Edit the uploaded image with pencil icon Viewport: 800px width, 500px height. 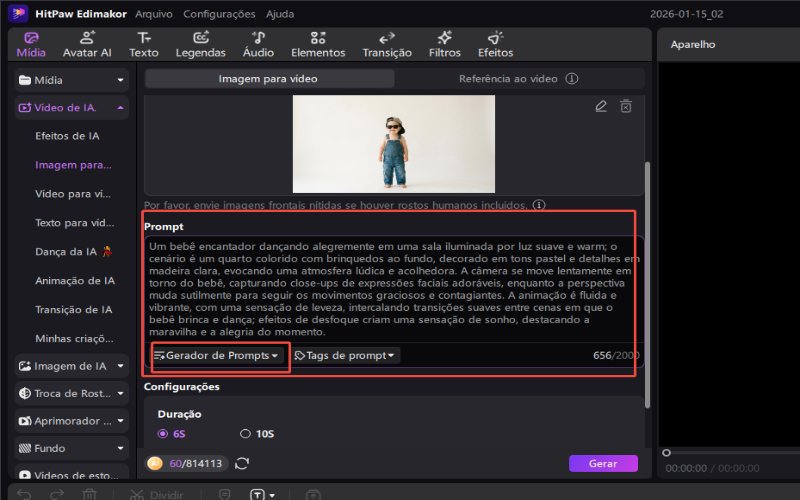click(x=601, y=106)
